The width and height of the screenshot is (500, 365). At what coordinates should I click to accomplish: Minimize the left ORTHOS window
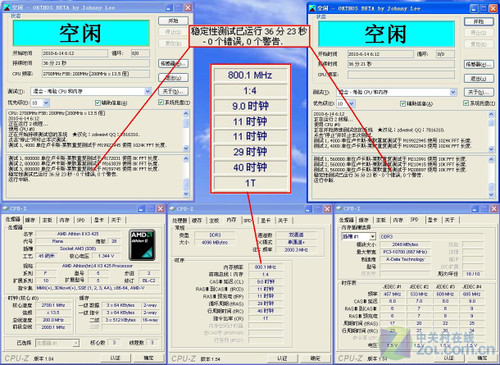[169, 7]
